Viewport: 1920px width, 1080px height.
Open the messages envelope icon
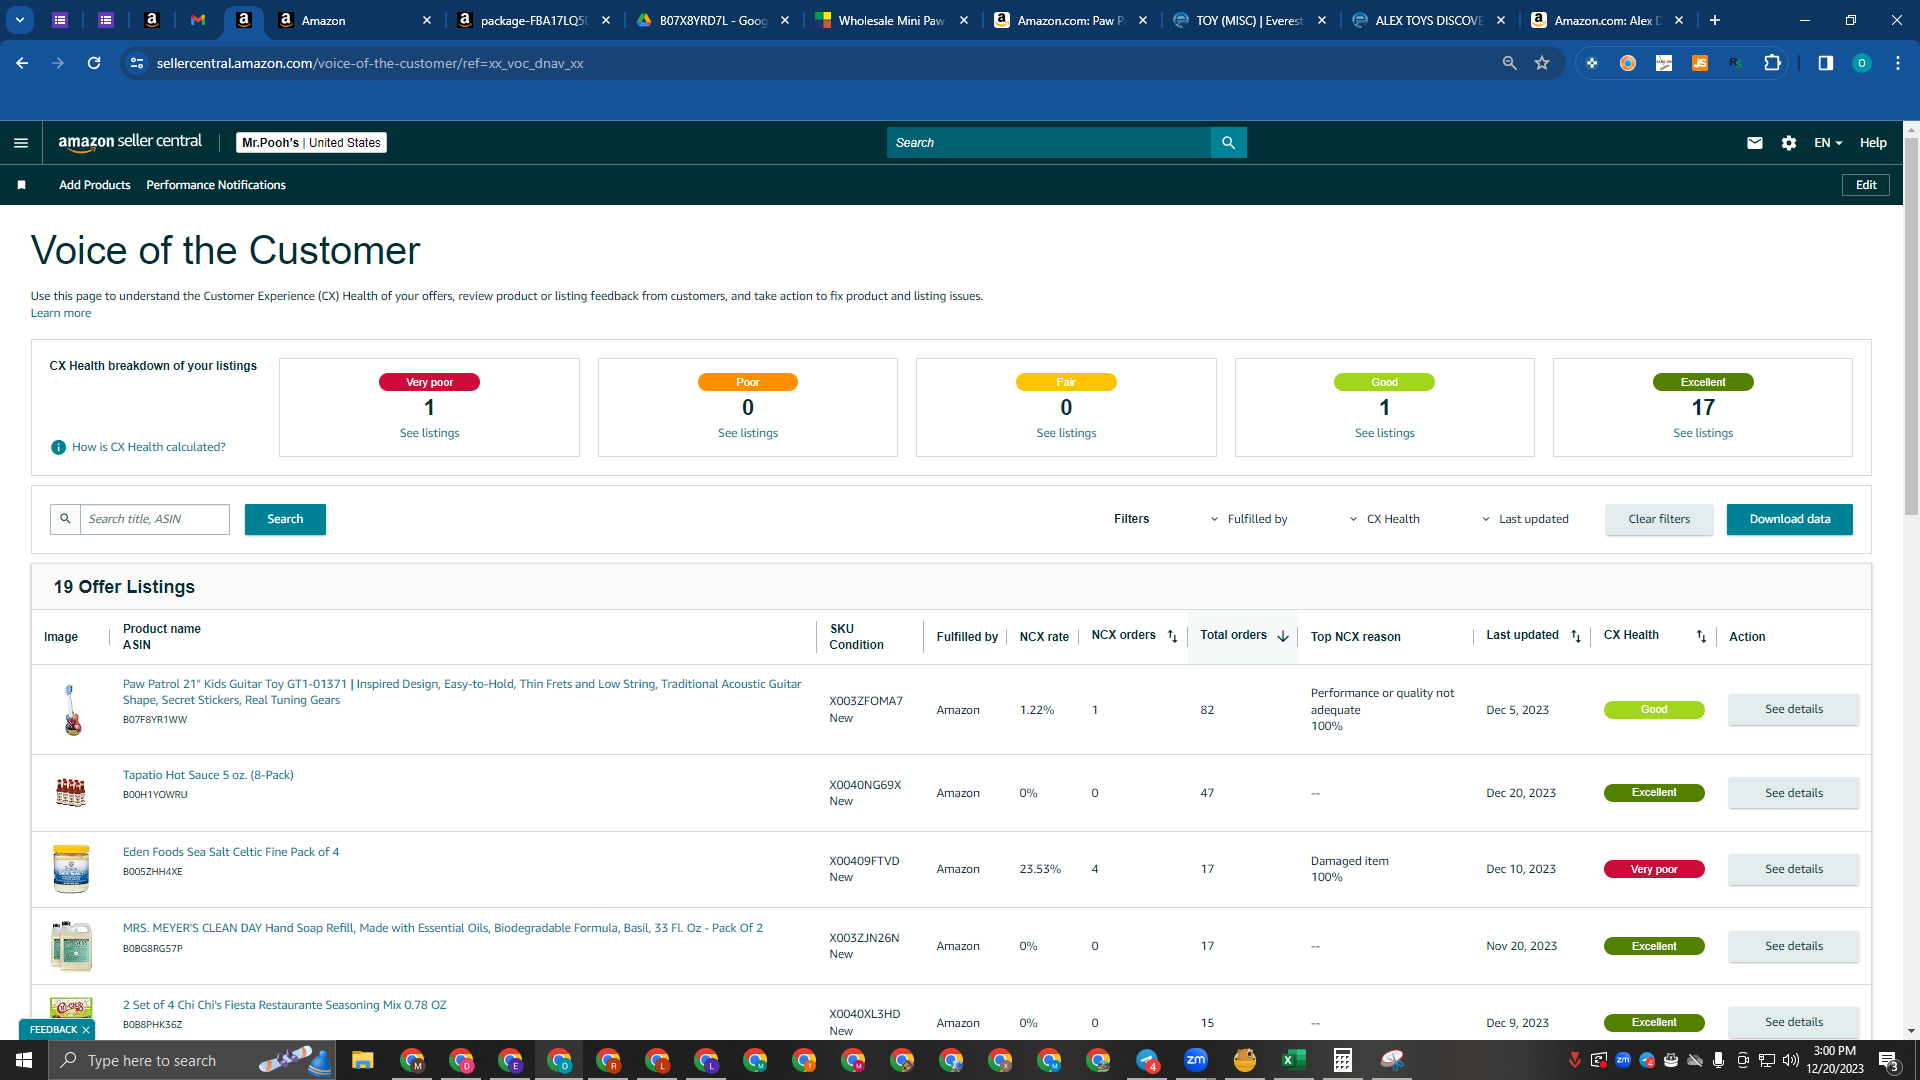point(1754,143)
